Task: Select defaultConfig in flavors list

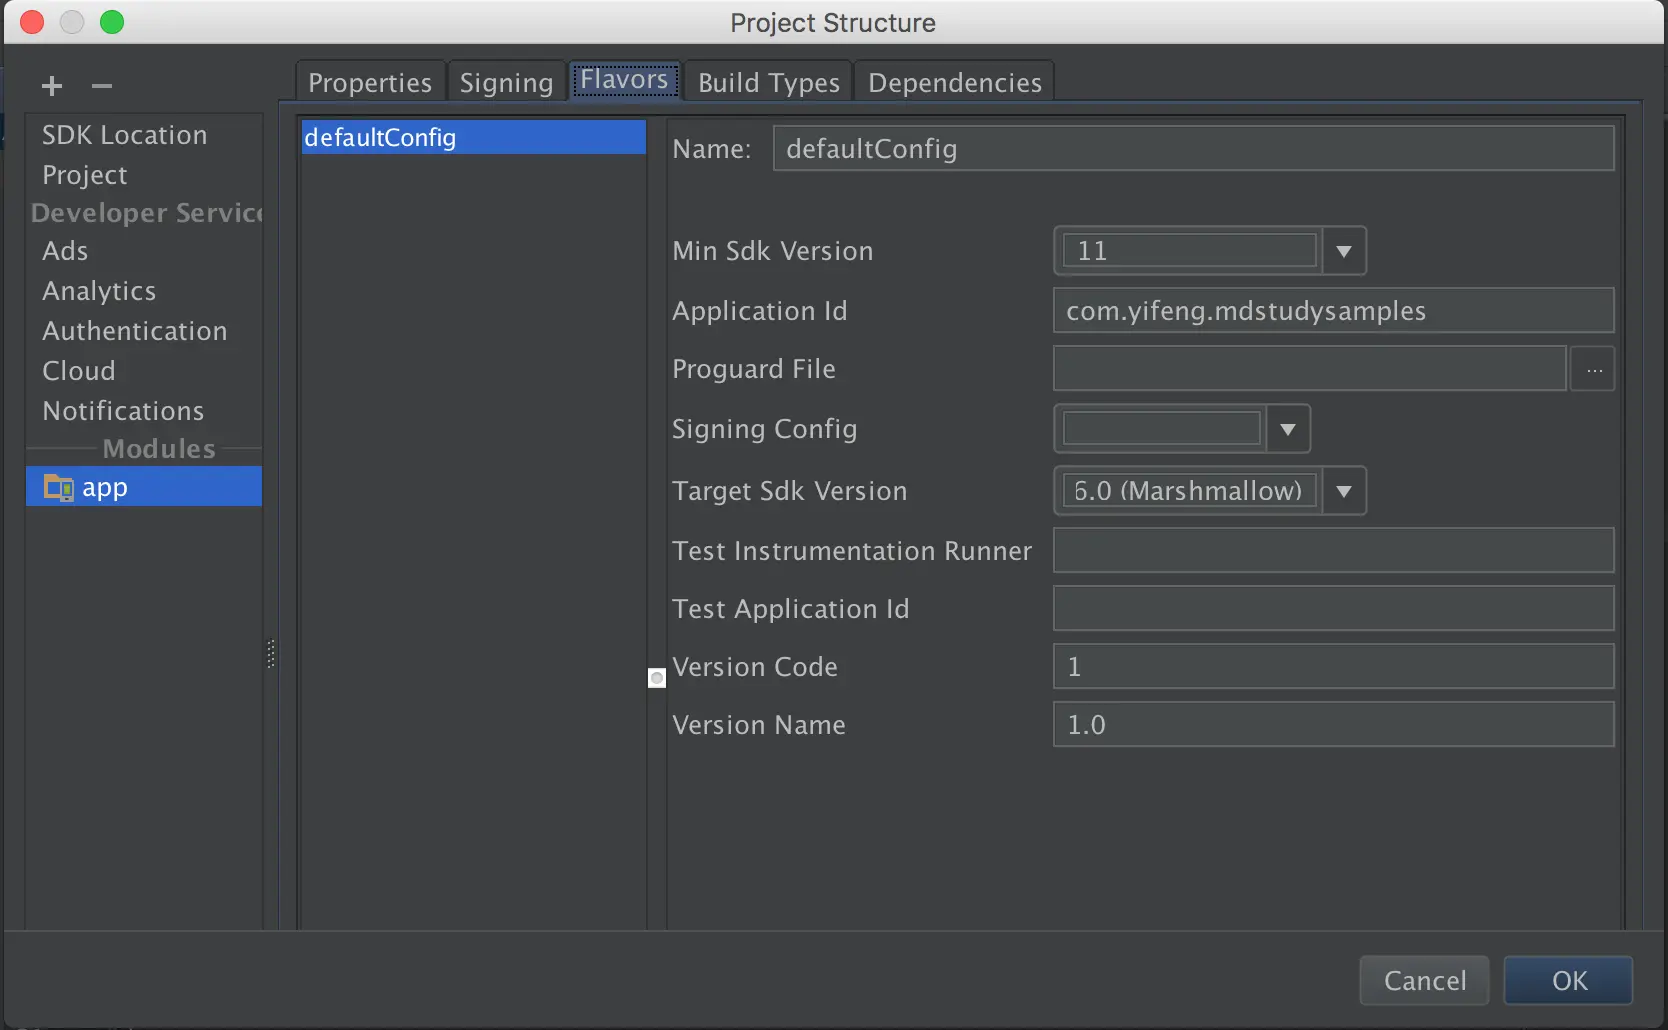Action: (473, 137)
